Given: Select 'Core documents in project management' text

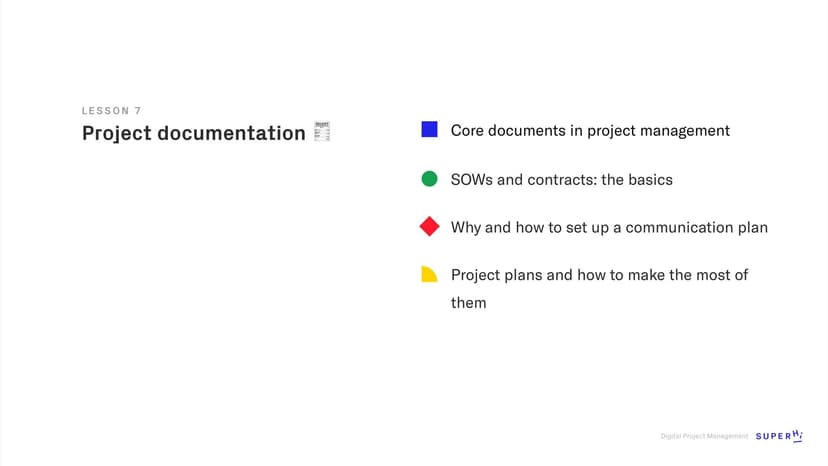Looking at the screenshot, I should (x=590, y=131).
